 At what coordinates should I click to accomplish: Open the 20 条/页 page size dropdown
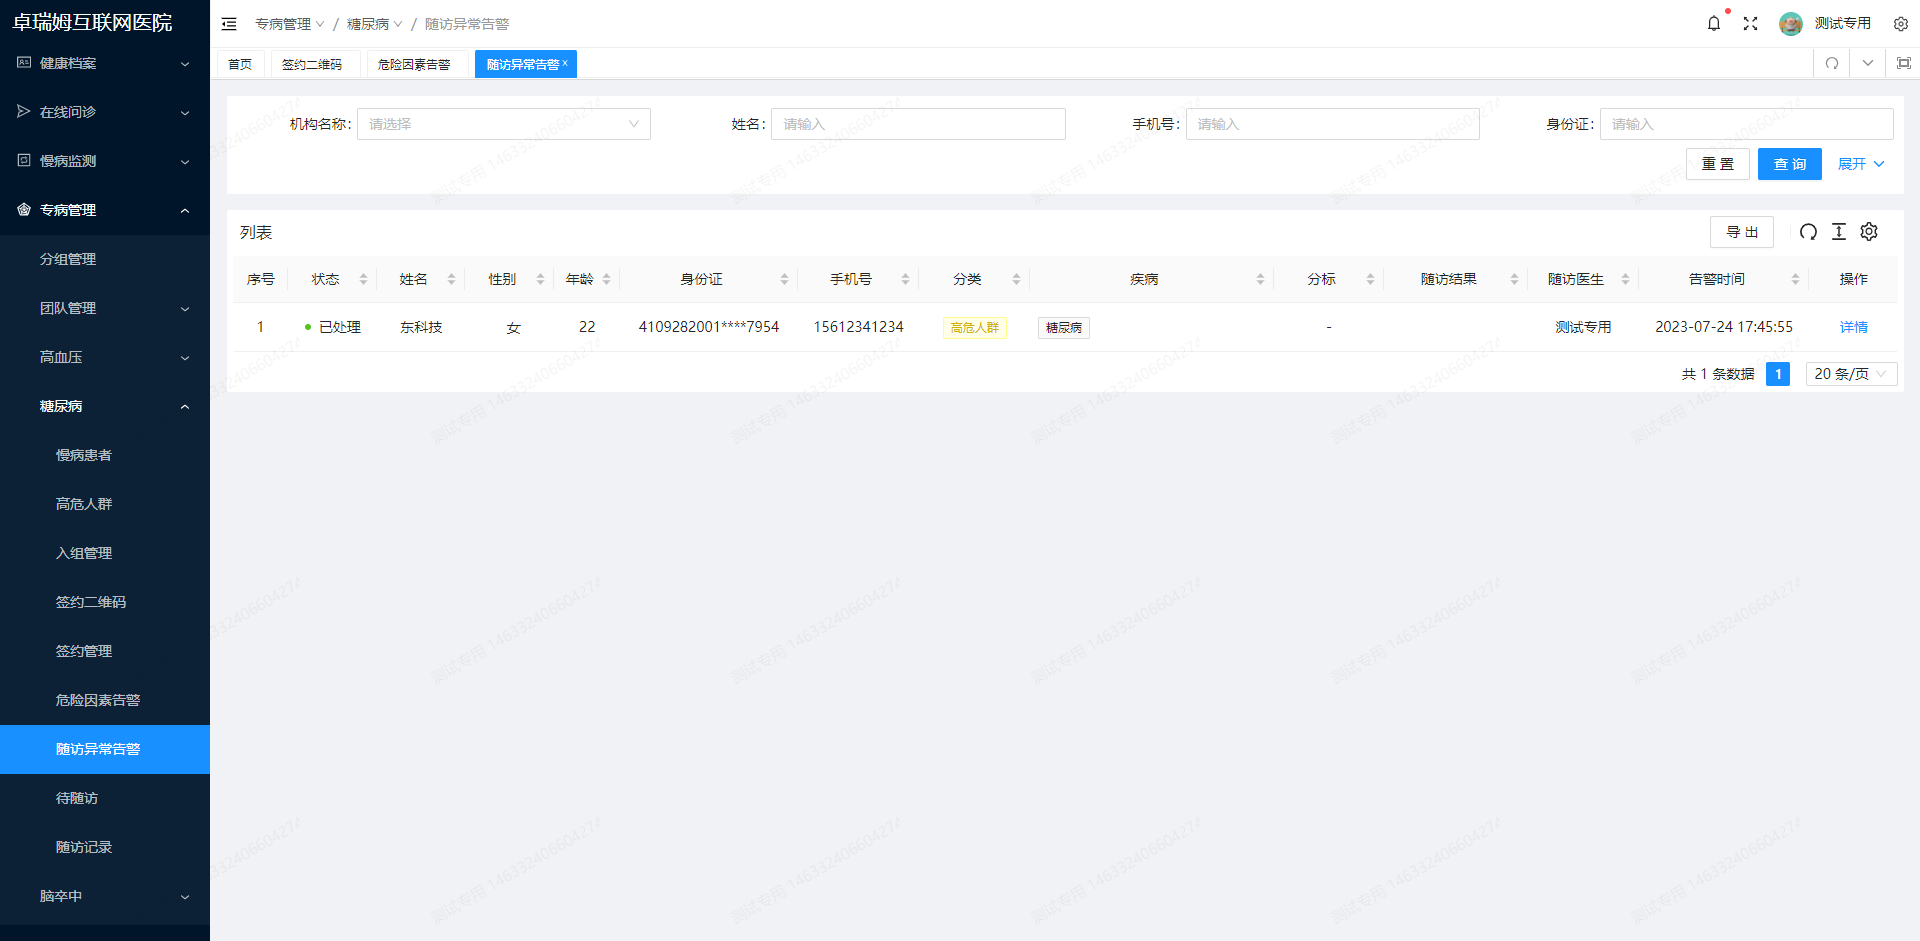click(1851, 374)
